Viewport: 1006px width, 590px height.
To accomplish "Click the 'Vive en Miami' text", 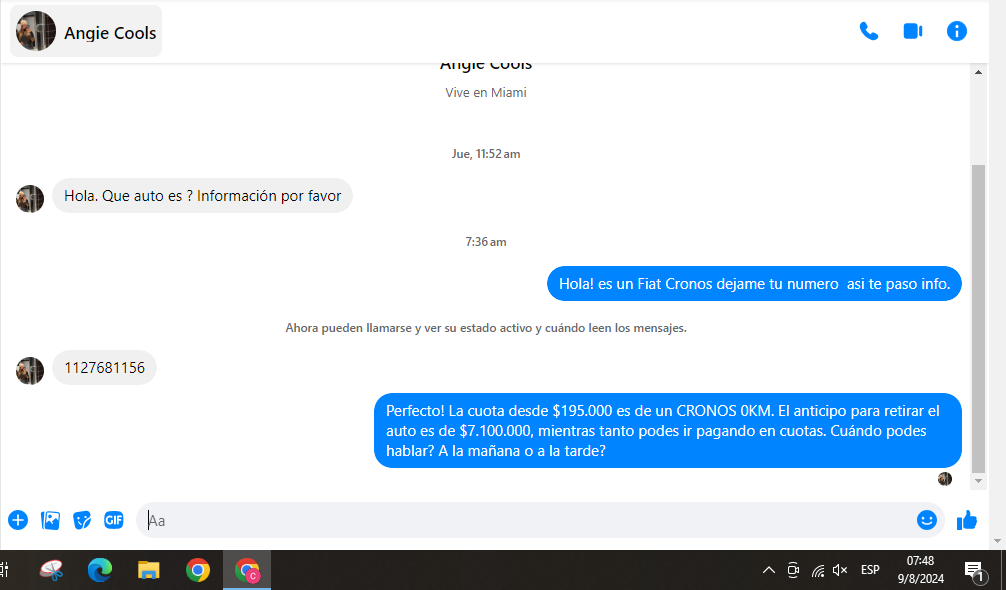I will coord(486,92).
